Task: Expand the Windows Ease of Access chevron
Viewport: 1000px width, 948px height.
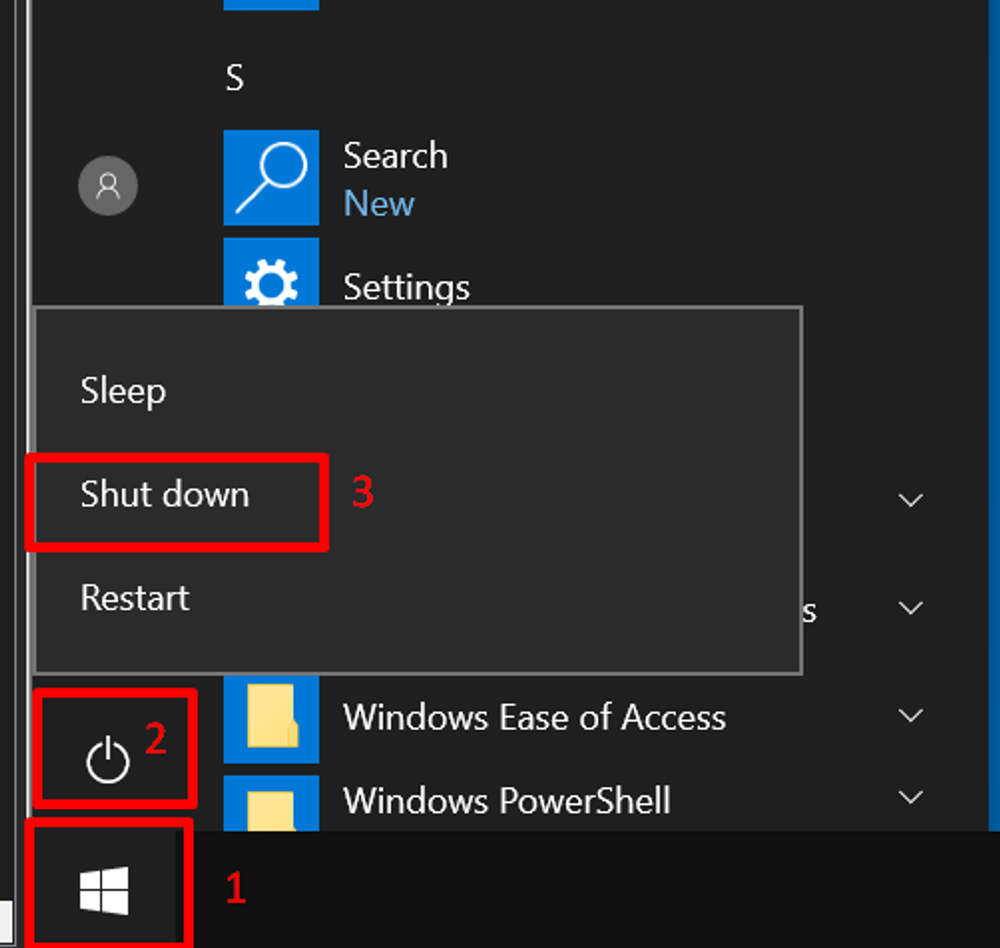Action: pyautogui.click(x=910, y=716)
